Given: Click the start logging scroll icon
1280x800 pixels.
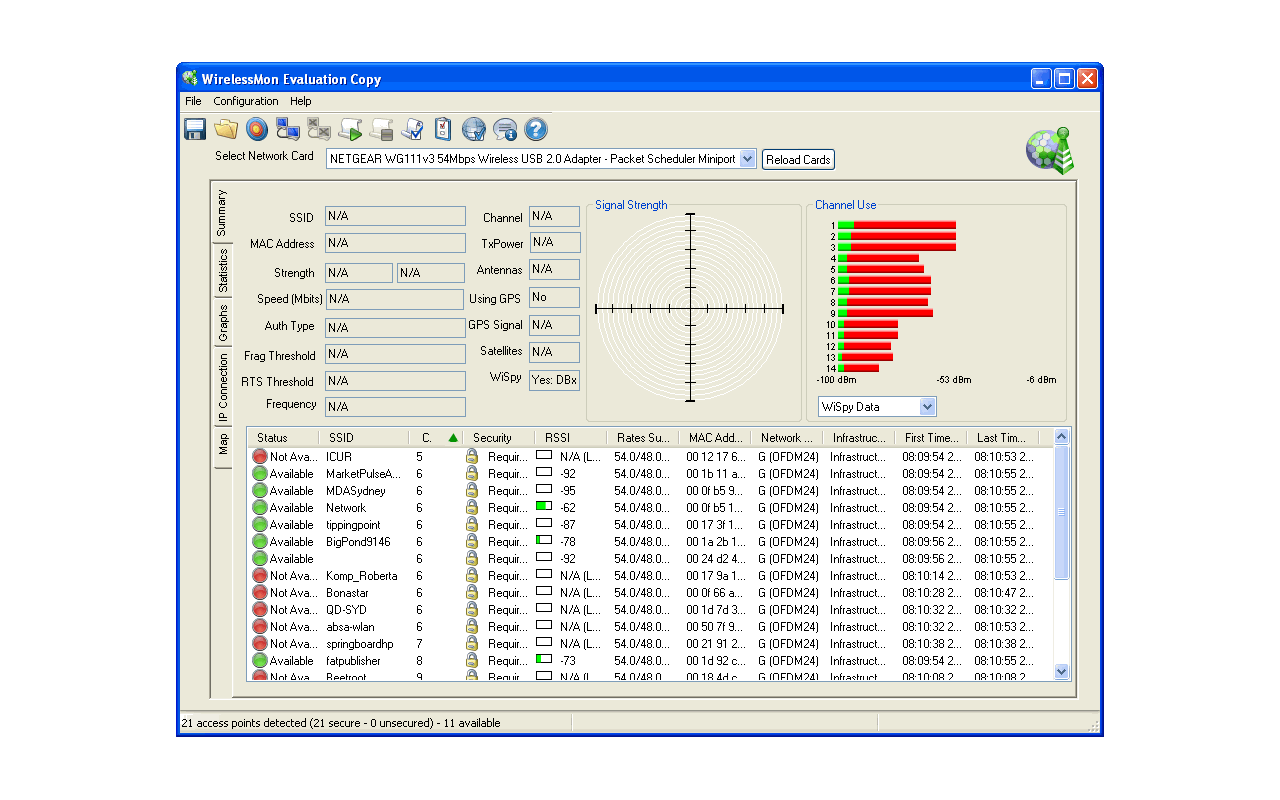Looking at the screenshot, I should pyautogui.click(x=350, y=129).
